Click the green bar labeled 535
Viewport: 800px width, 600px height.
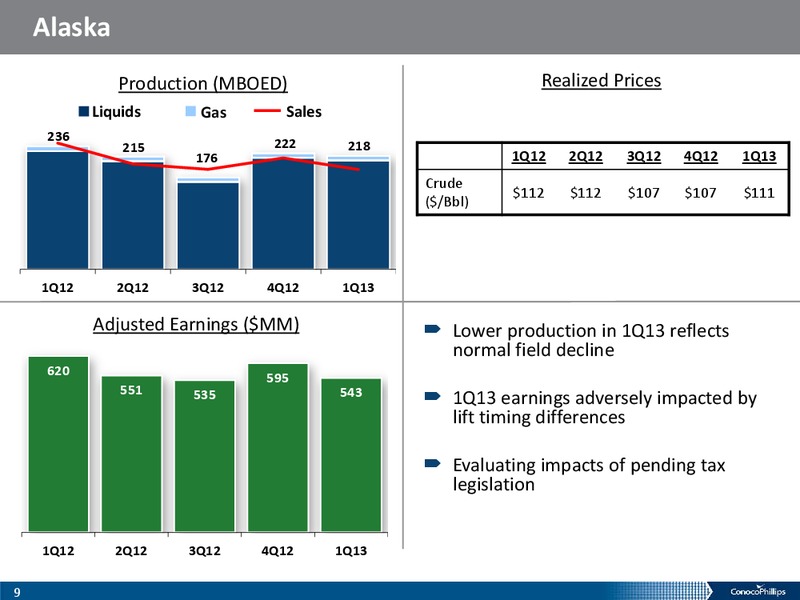click(205, 456)
